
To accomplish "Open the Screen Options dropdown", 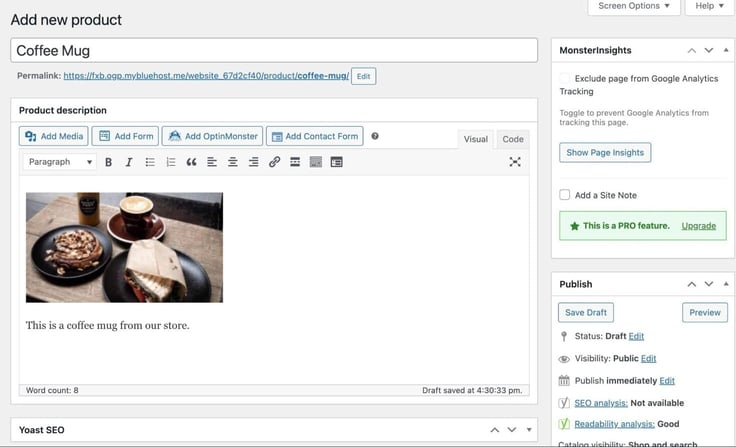I will point(634,6).
